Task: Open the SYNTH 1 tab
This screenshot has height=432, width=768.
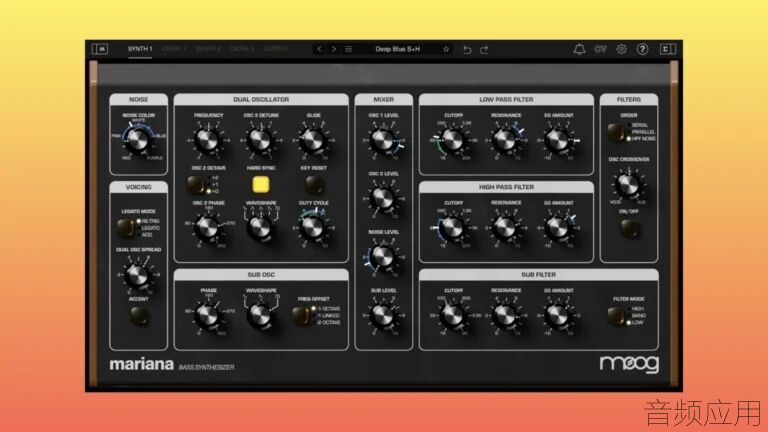Action: tap(140, 49)
